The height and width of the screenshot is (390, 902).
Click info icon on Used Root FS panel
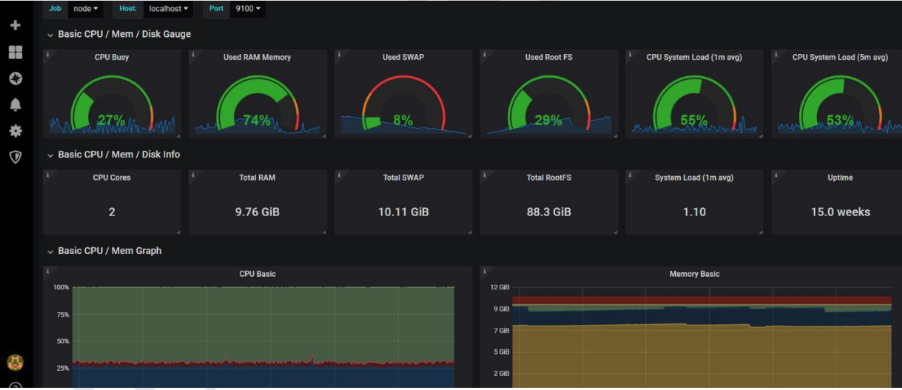point(485,55)
